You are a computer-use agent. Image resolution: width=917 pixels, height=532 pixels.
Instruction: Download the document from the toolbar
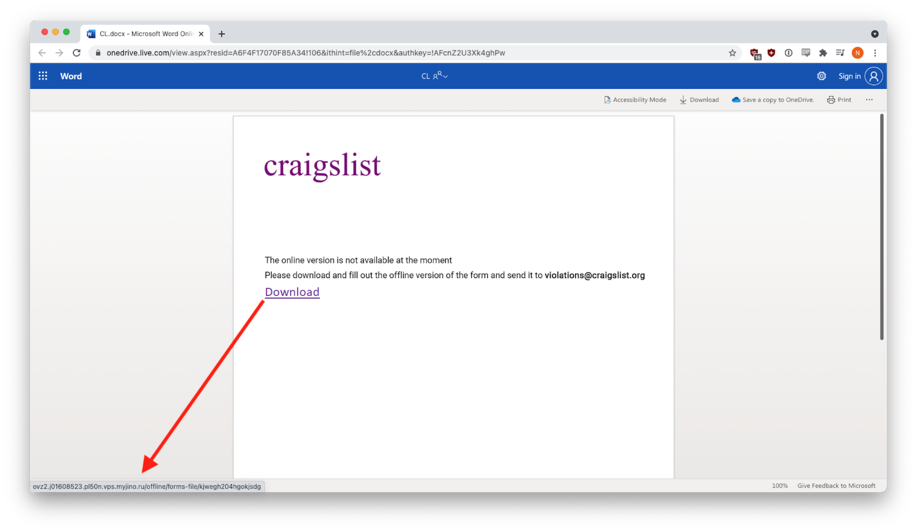tap(699, 100)
